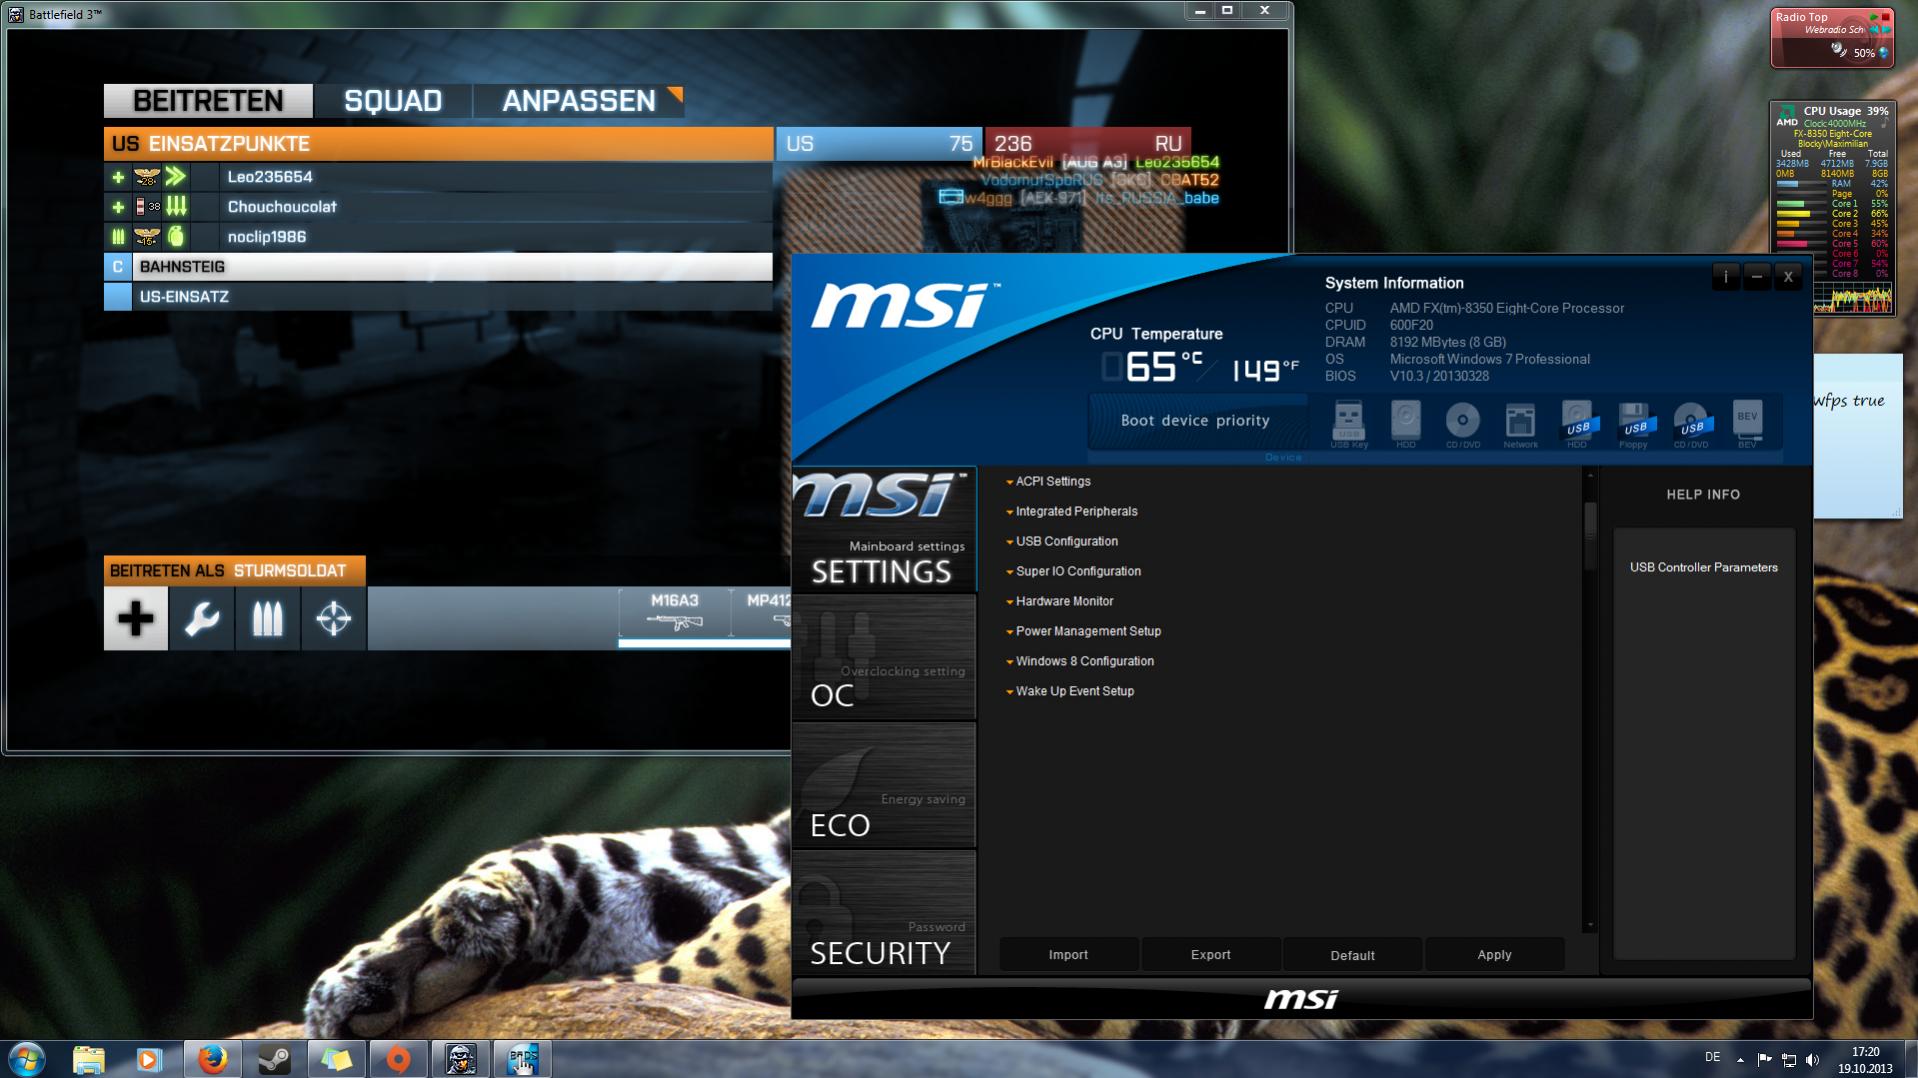This screenshot has height=1078, width=1918.
Task: Open Sticky Notes from the taskbar
Action: tap(336, 1059)
